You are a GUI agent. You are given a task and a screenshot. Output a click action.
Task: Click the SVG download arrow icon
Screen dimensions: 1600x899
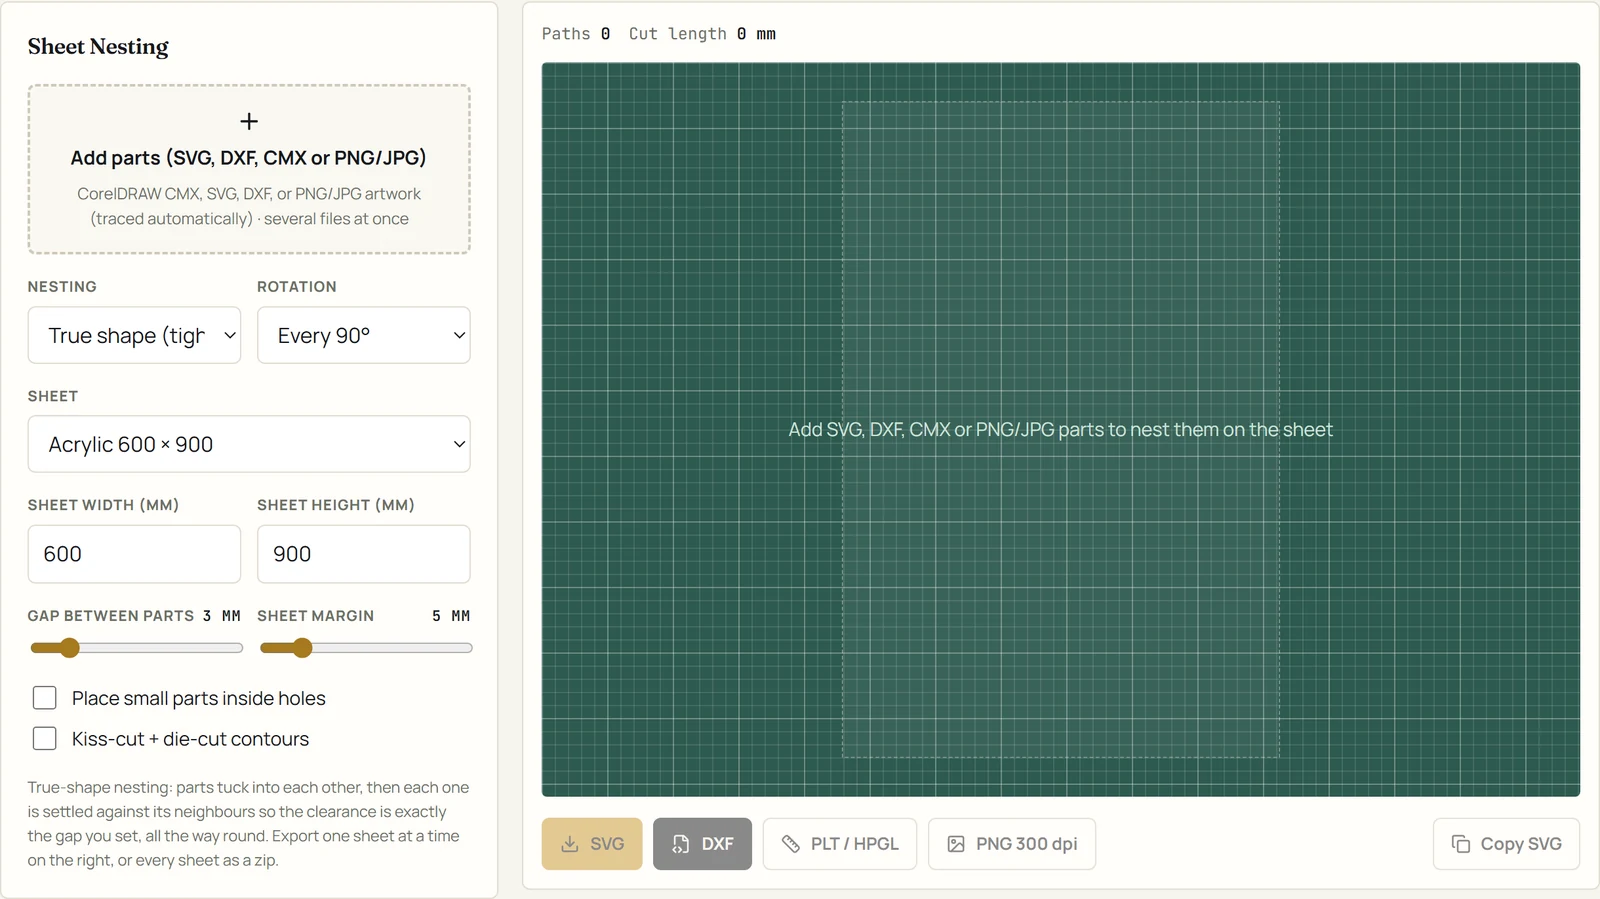pos(570,844)
